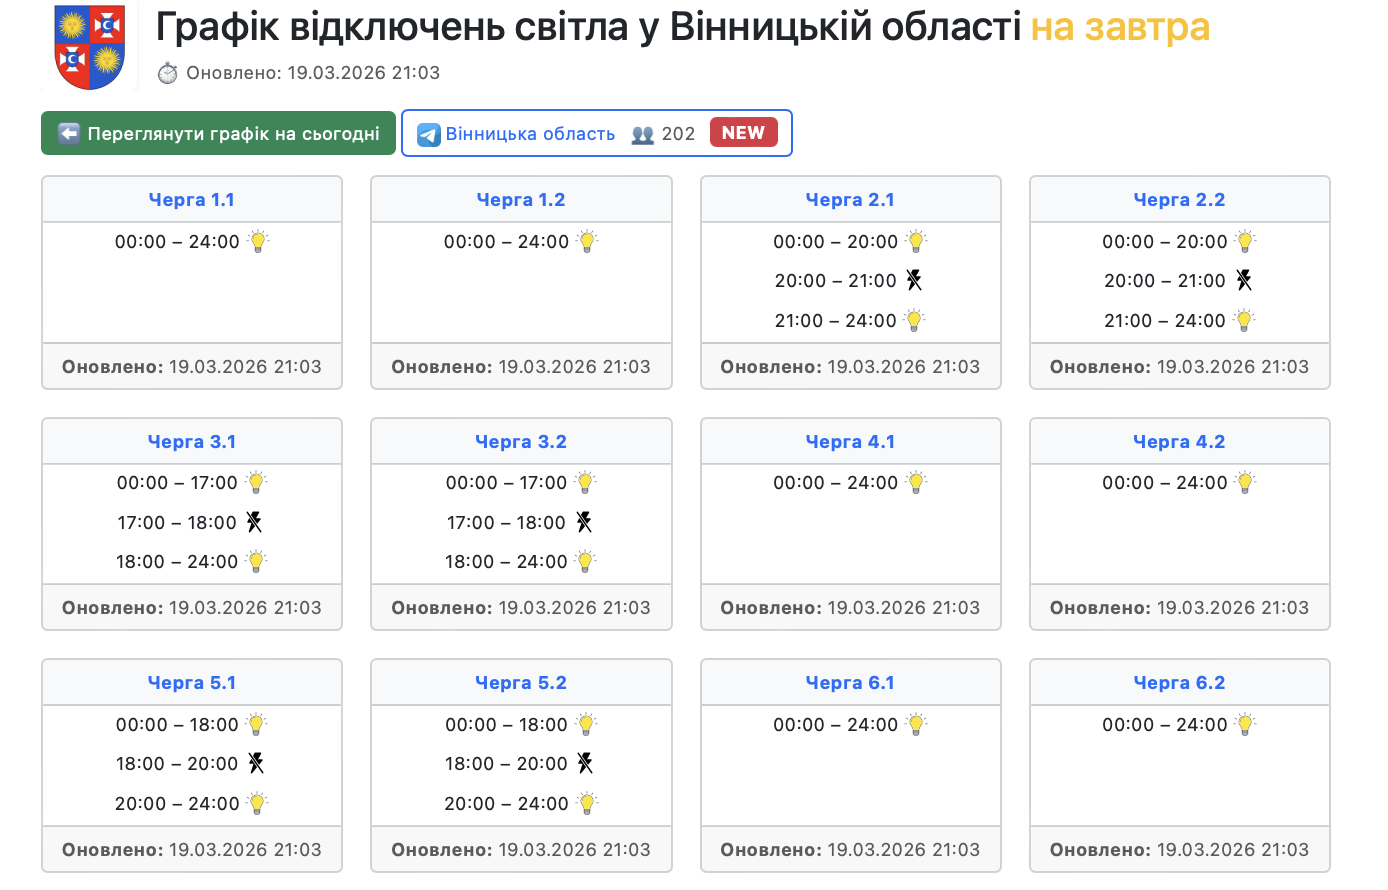
Task: Open the Черга 6.1 queue link
Action: [850, 683]
